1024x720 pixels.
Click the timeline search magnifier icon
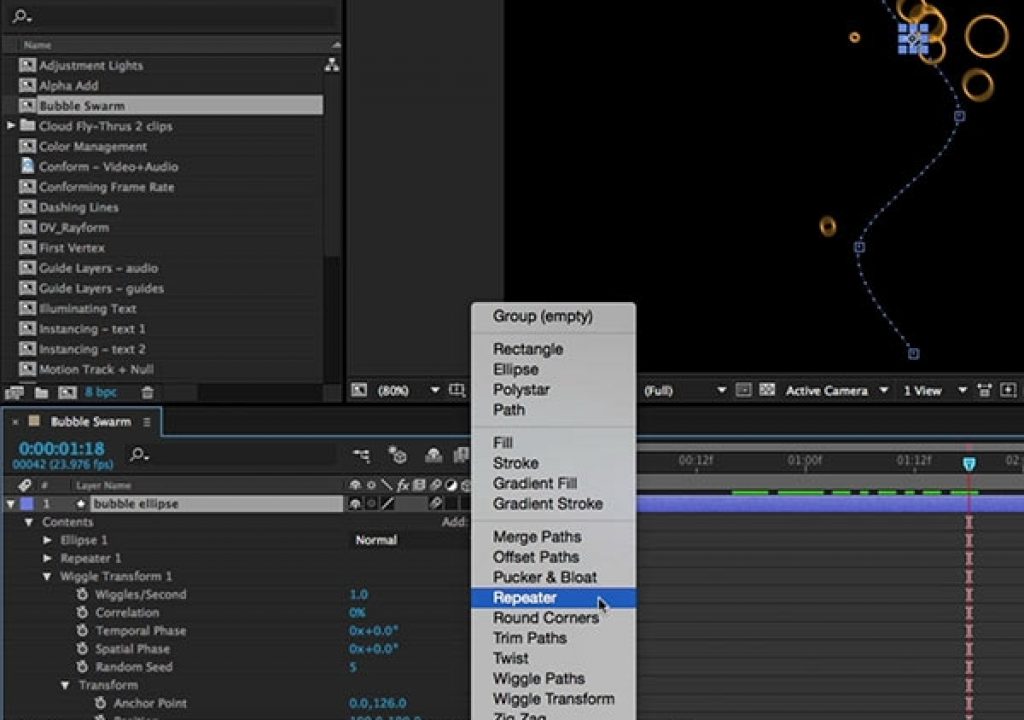coord(139,453)
